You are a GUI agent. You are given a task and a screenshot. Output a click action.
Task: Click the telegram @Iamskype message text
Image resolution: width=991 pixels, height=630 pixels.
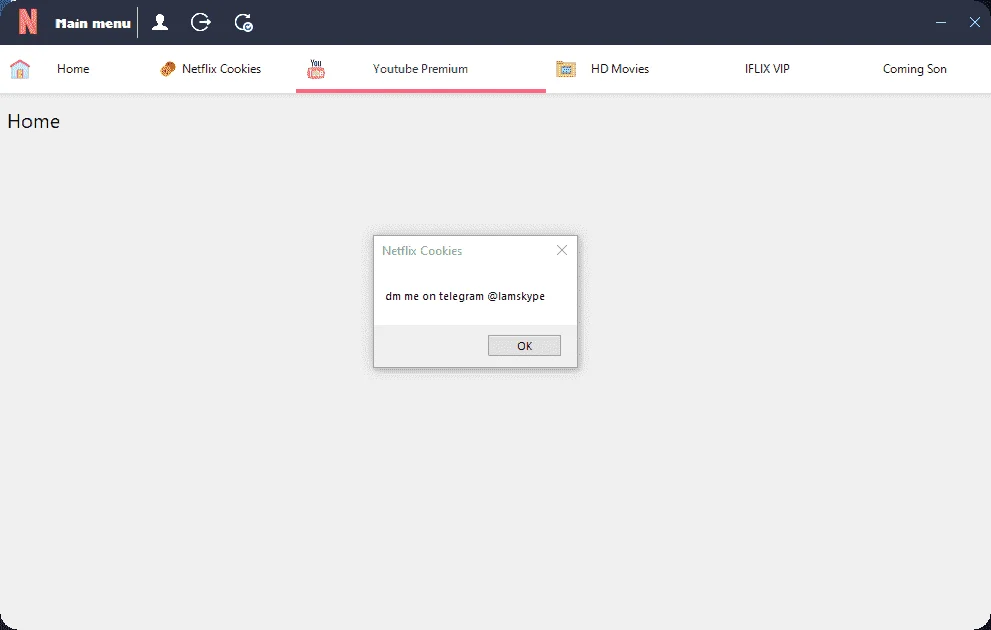465,296
